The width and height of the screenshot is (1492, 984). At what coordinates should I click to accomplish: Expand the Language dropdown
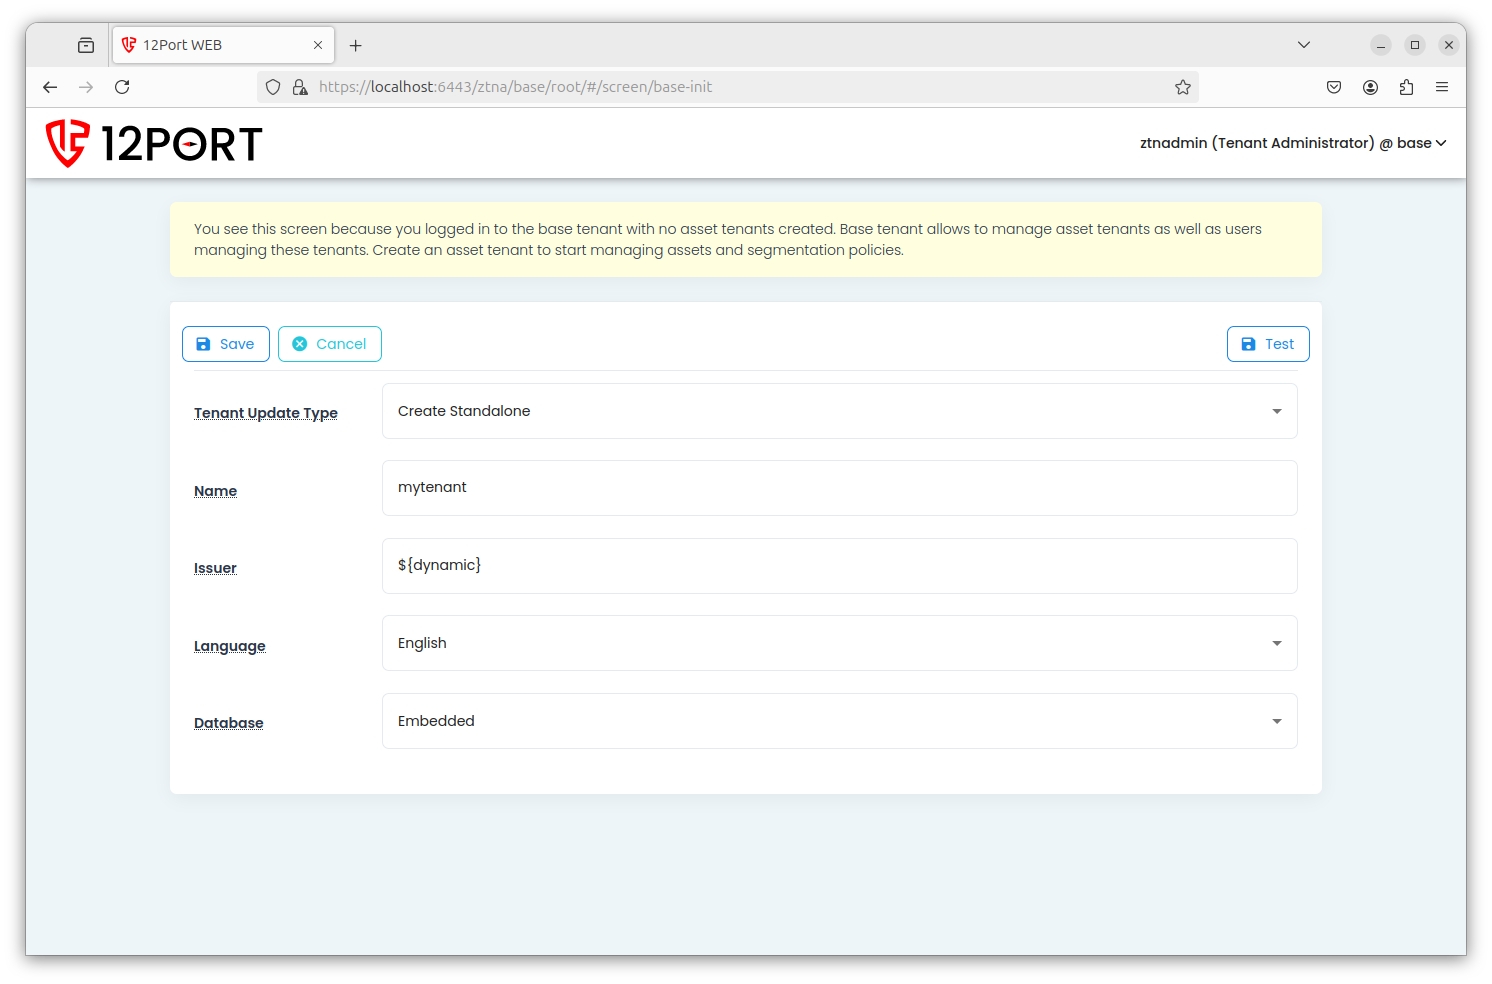coord(839,643)
